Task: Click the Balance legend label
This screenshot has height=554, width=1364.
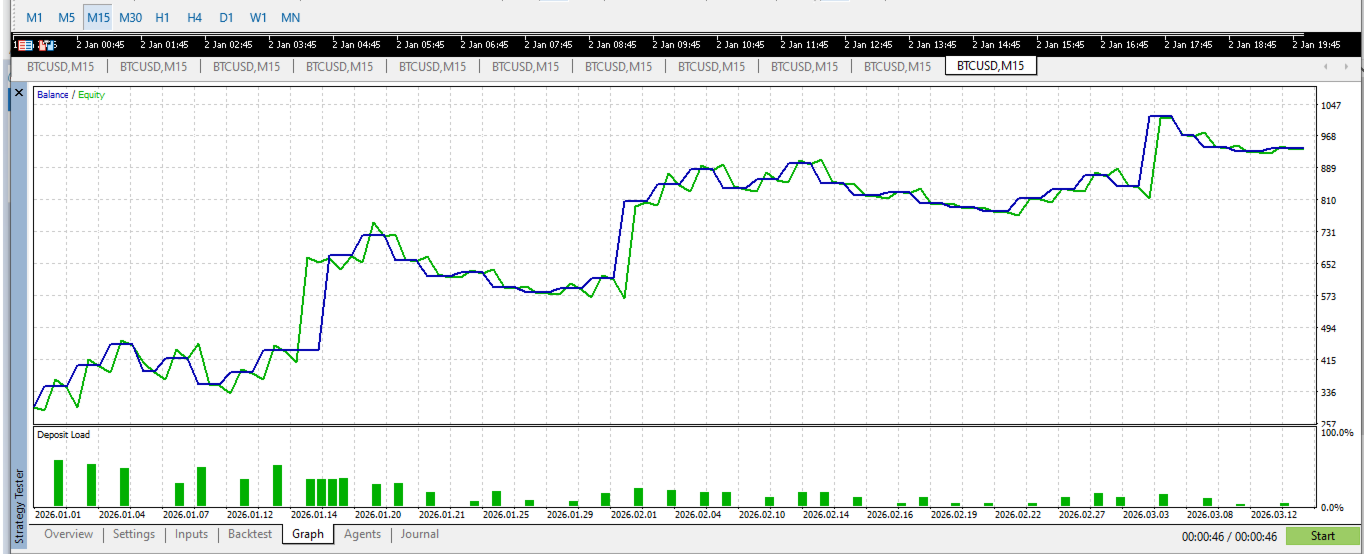Action: 53,95
